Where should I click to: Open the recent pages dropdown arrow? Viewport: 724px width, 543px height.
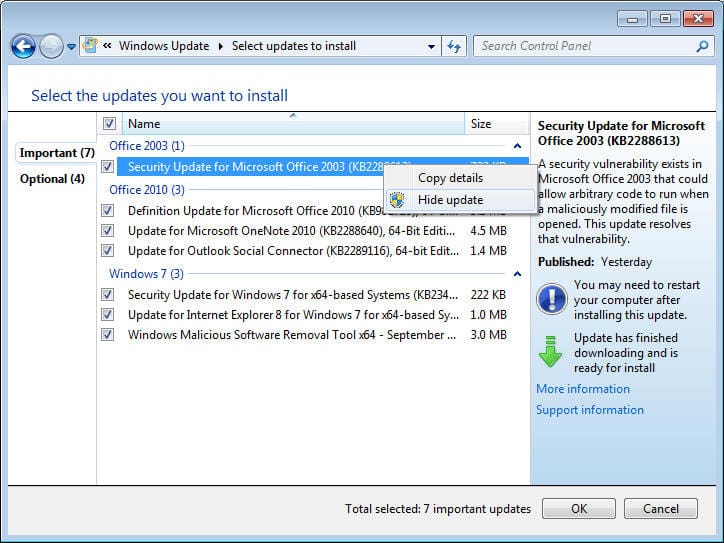pyautogui.click(x=72, y=47)
